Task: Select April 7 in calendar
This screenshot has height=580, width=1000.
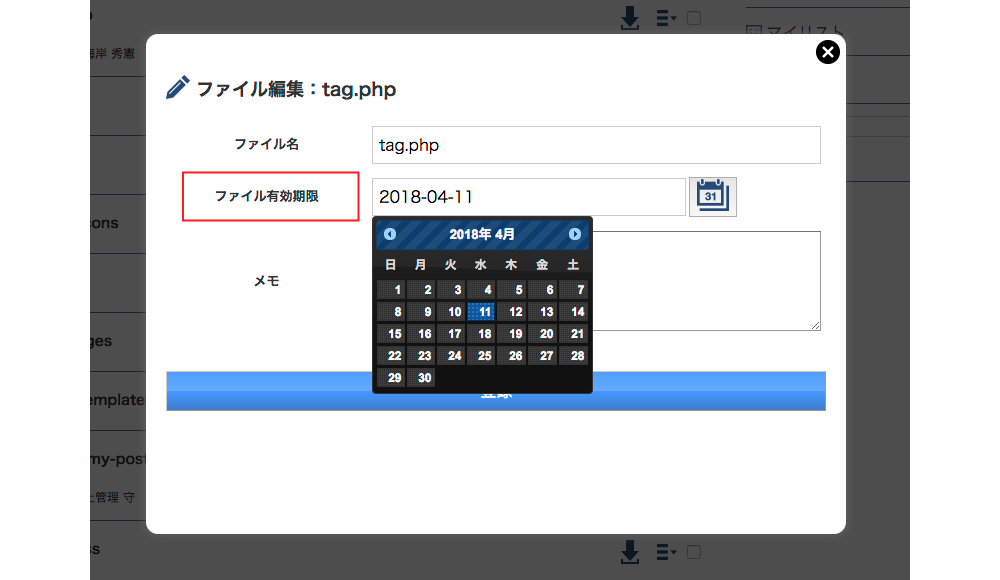Action: click(573, 290)
